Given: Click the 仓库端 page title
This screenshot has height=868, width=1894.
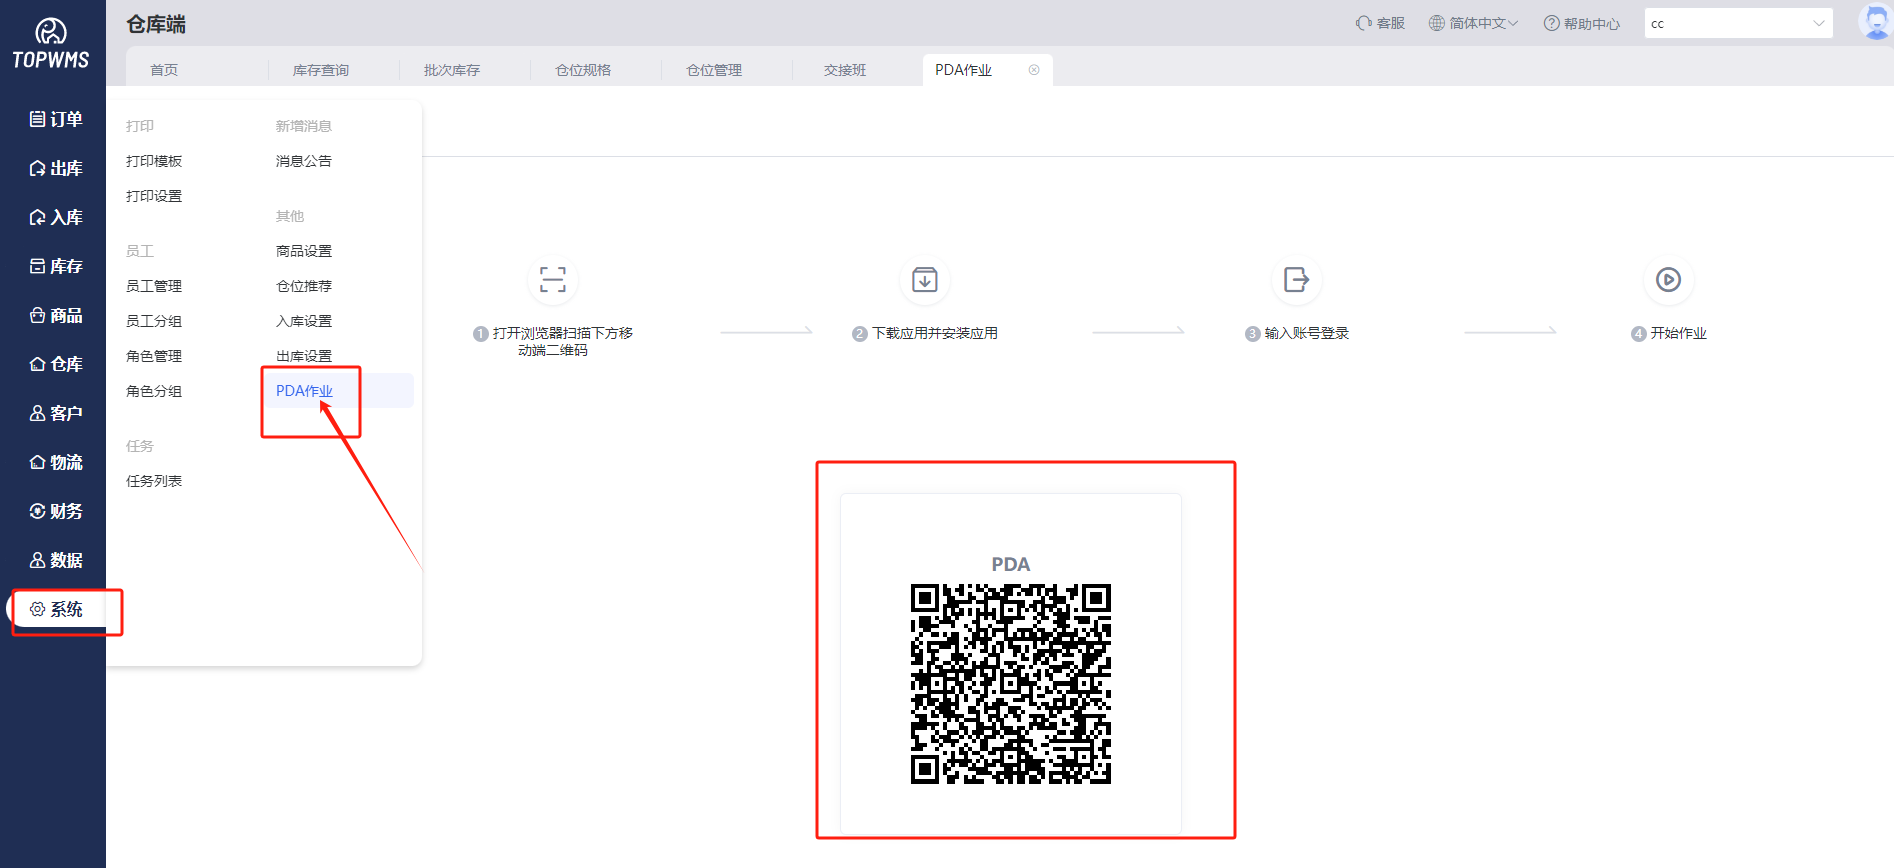Looking at the screenshot, I should click(x=156, y=24).
